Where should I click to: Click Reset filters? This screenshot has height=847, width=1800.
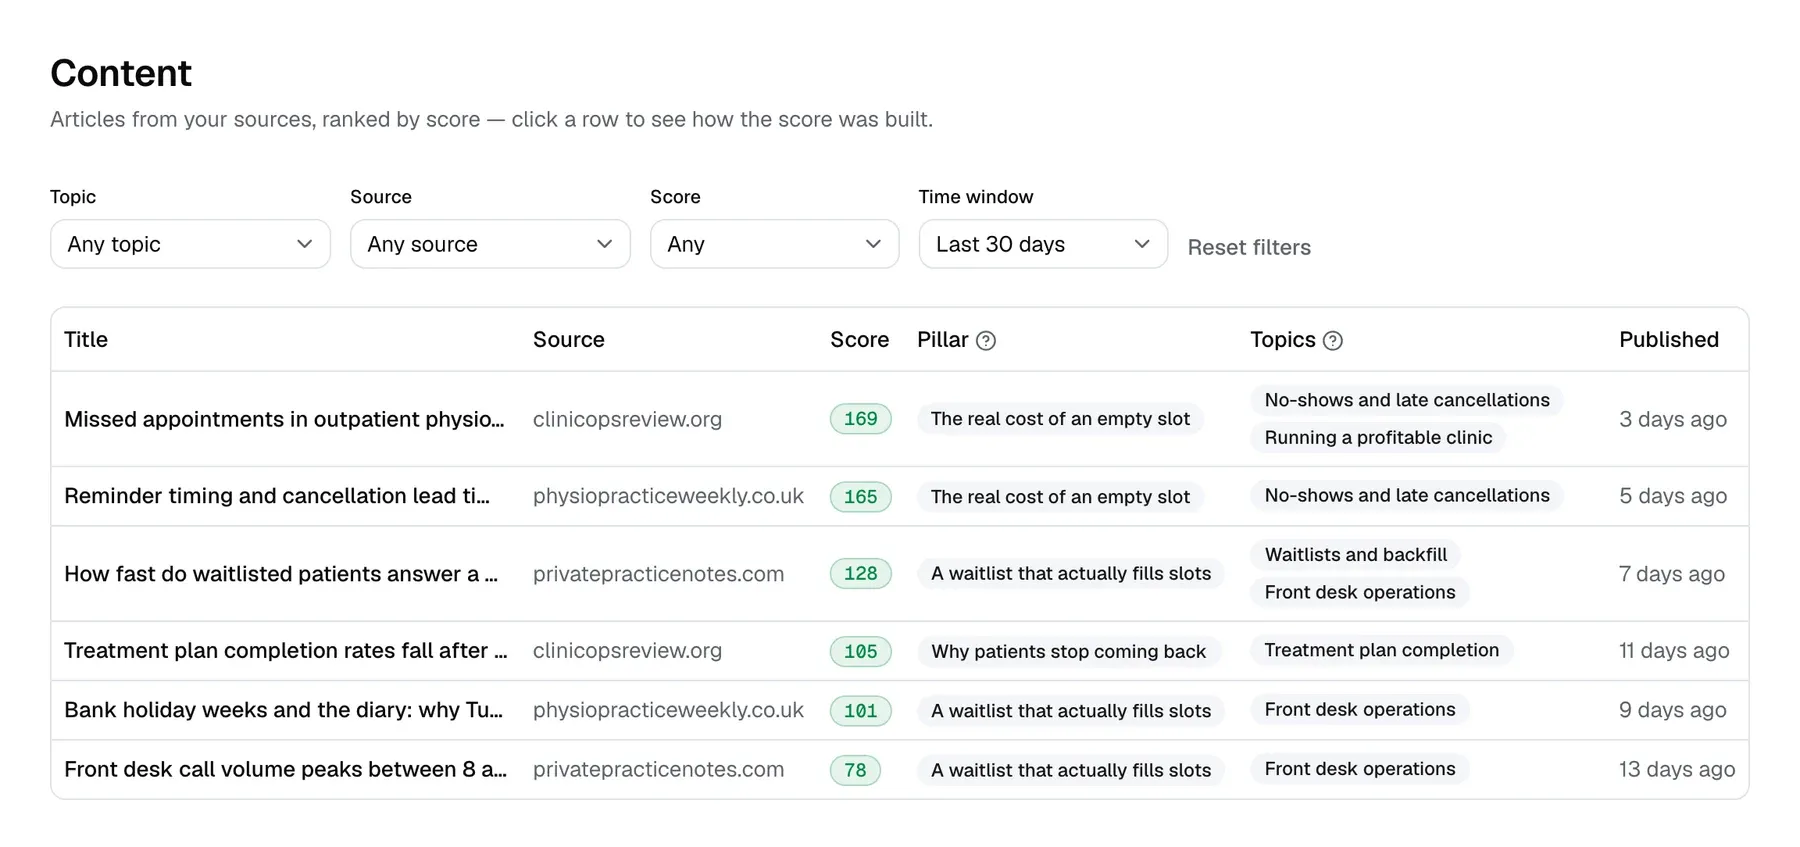point(1249,247)
